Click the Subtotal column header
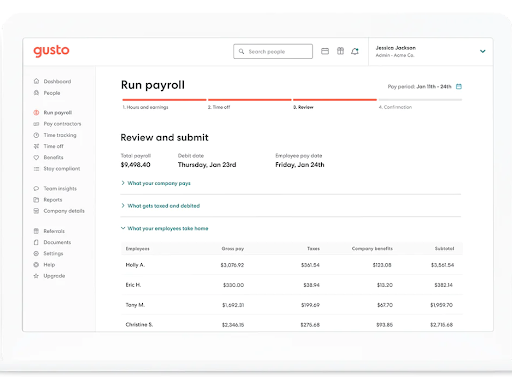 click(x=444, y=249)
